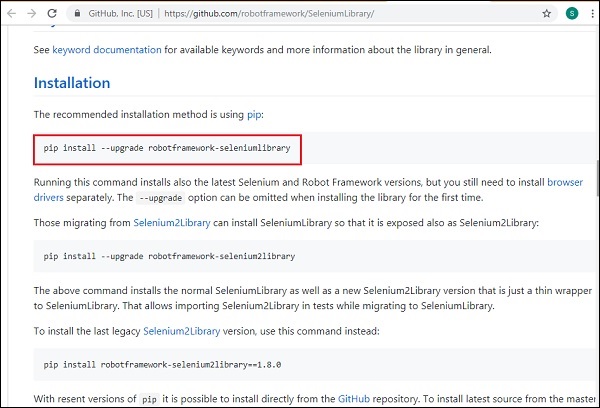
Task: Bookmark this page with the star
Action: 547,14
